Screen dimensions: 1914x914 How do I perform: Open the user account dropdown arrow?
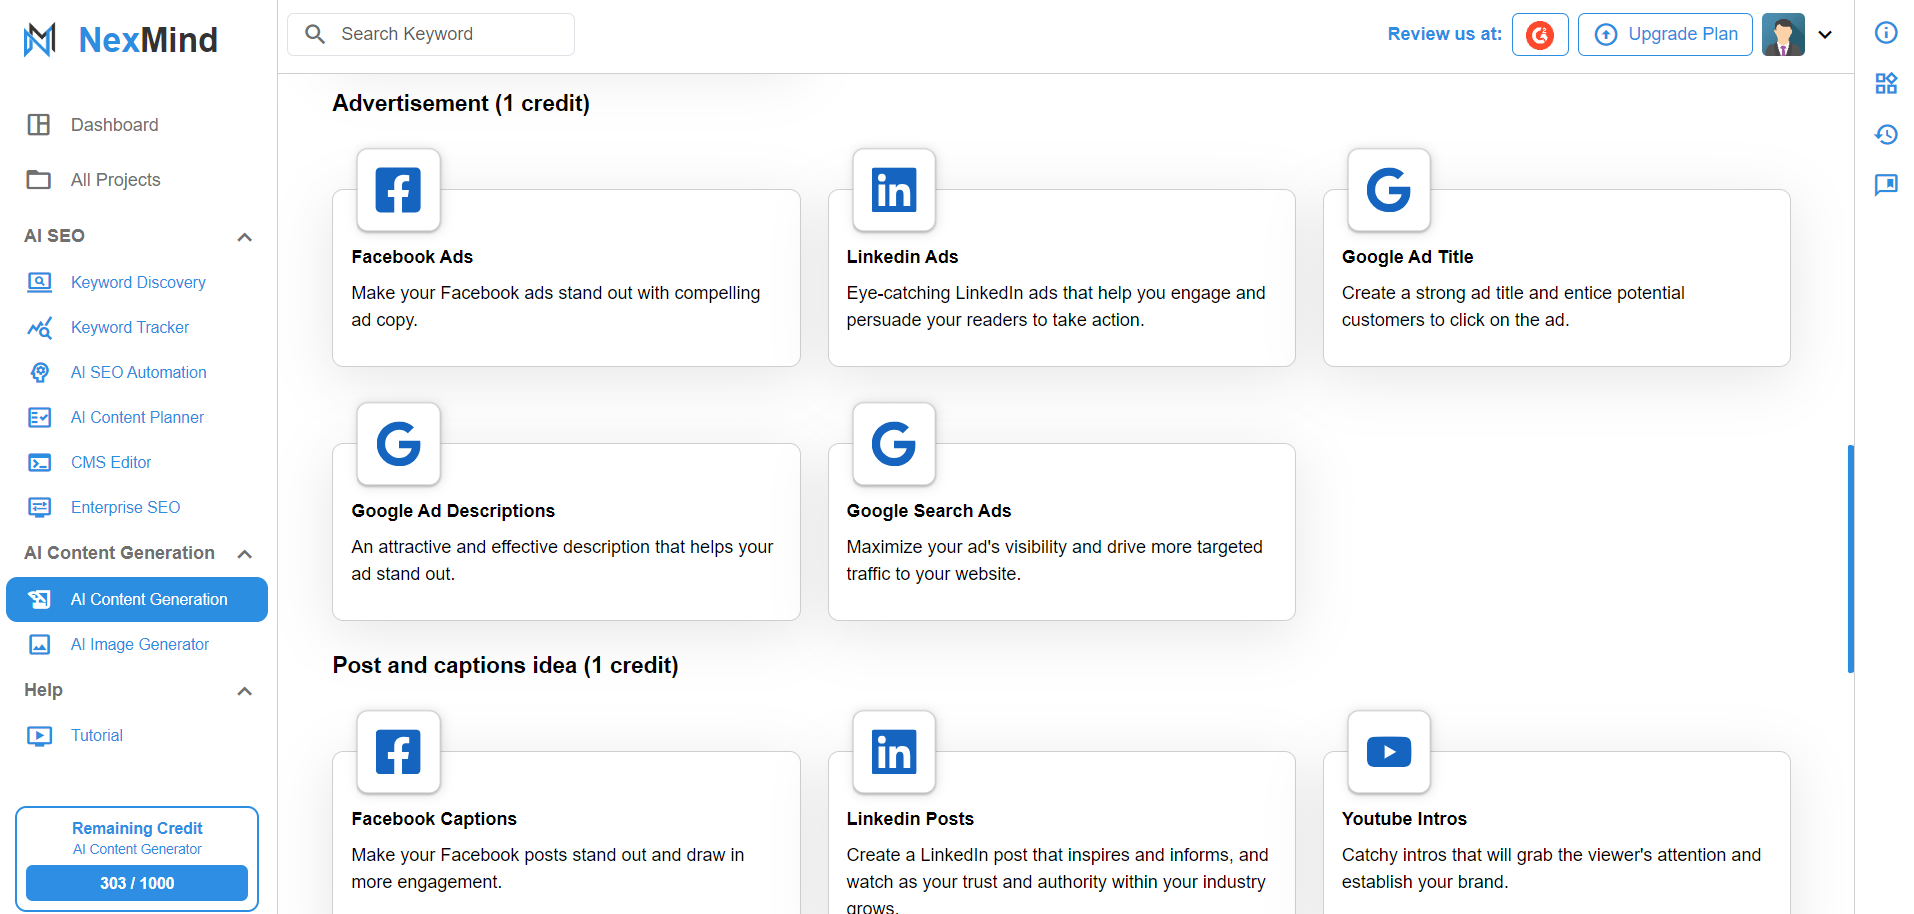click(1825, 34)
